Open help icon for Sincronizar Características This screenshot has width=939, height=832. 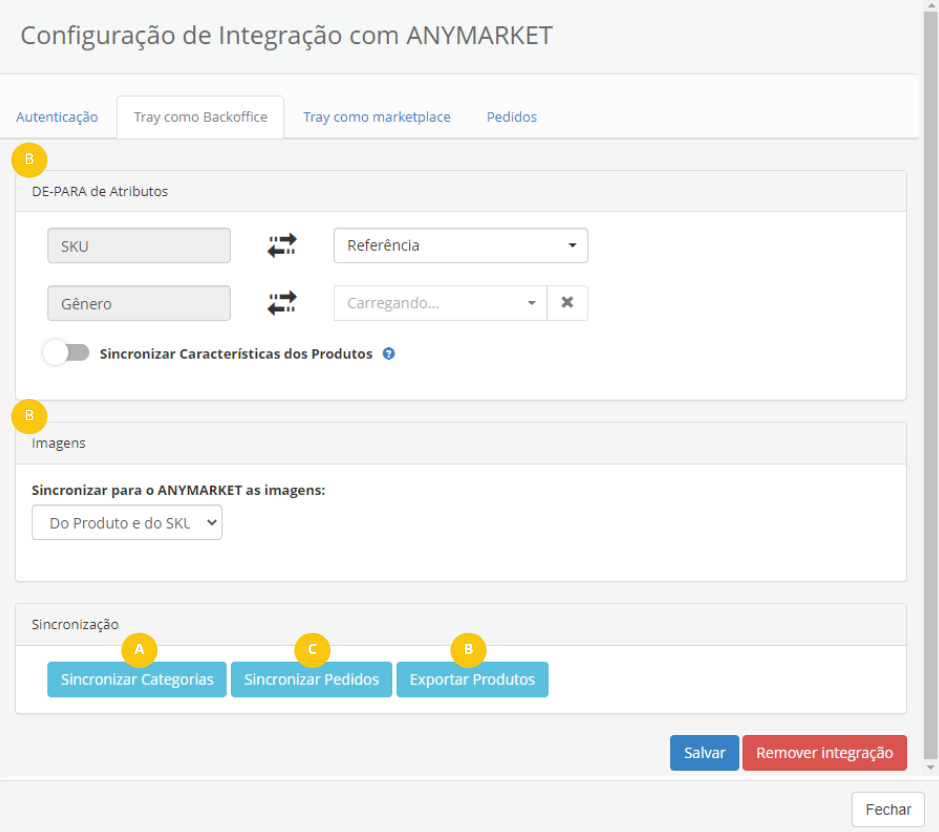tap(389, 353)
